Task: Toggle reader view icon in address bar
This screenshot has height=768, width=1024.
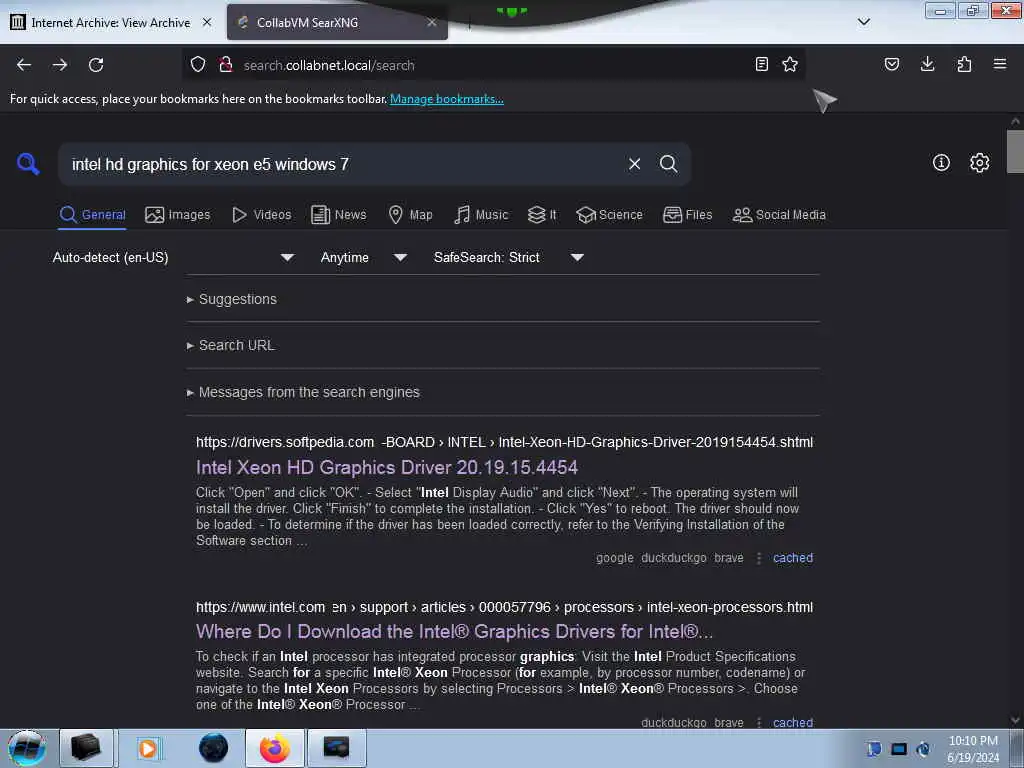Action: click(x=761, y=64)
